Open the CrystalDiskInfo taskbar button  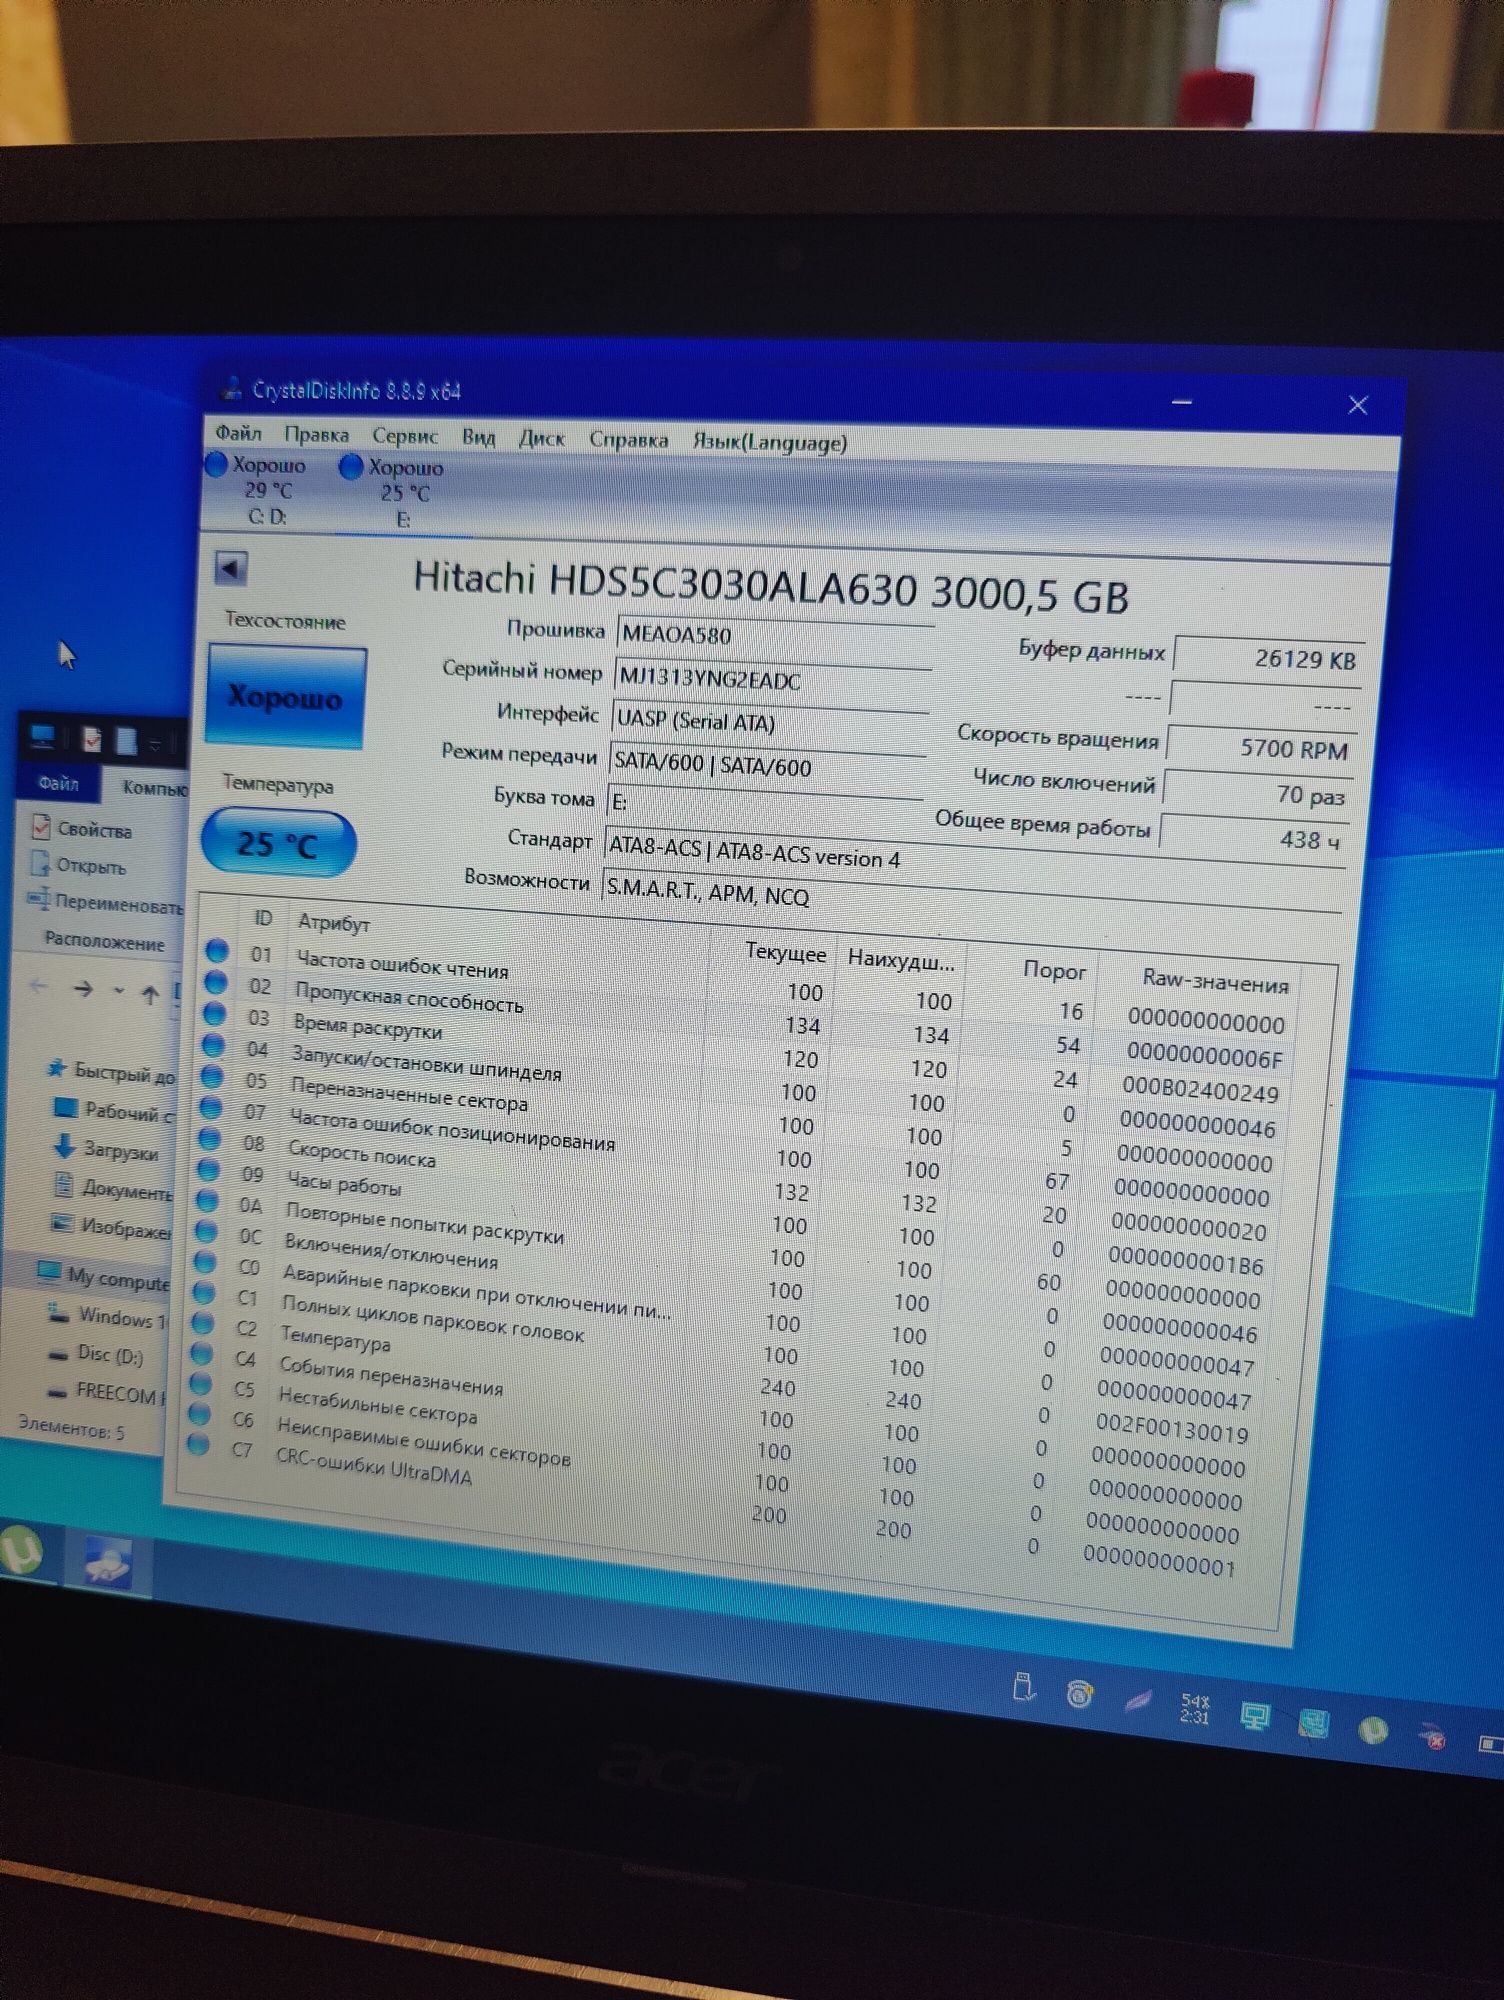coord(106,1563)
